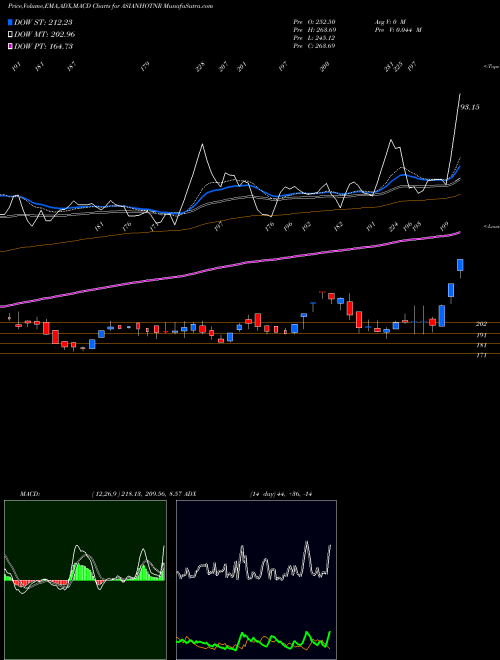
Task: Click the MACD values '218.13, 209.56, 8.57'
Action: click(x=151, y=494)
